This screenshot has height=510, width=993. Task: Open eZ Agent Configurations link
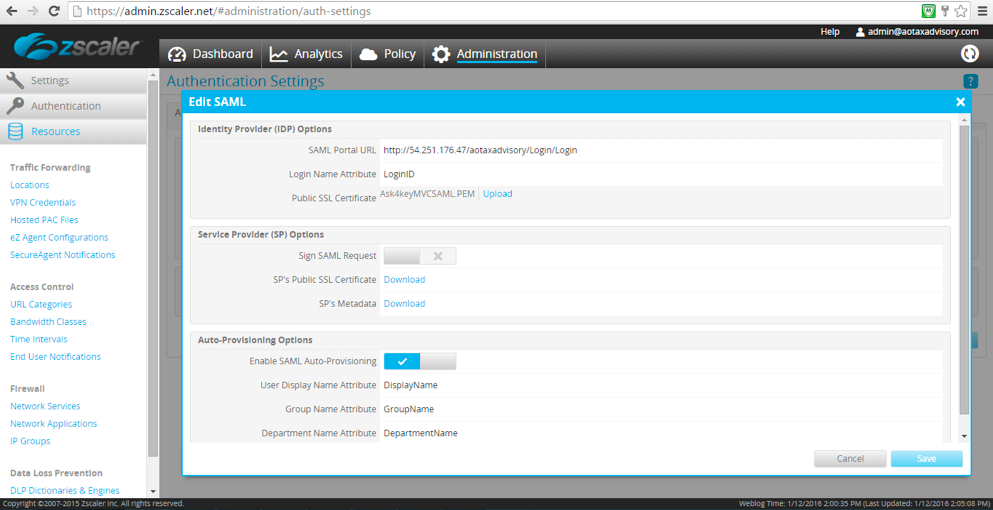(59, 238)
